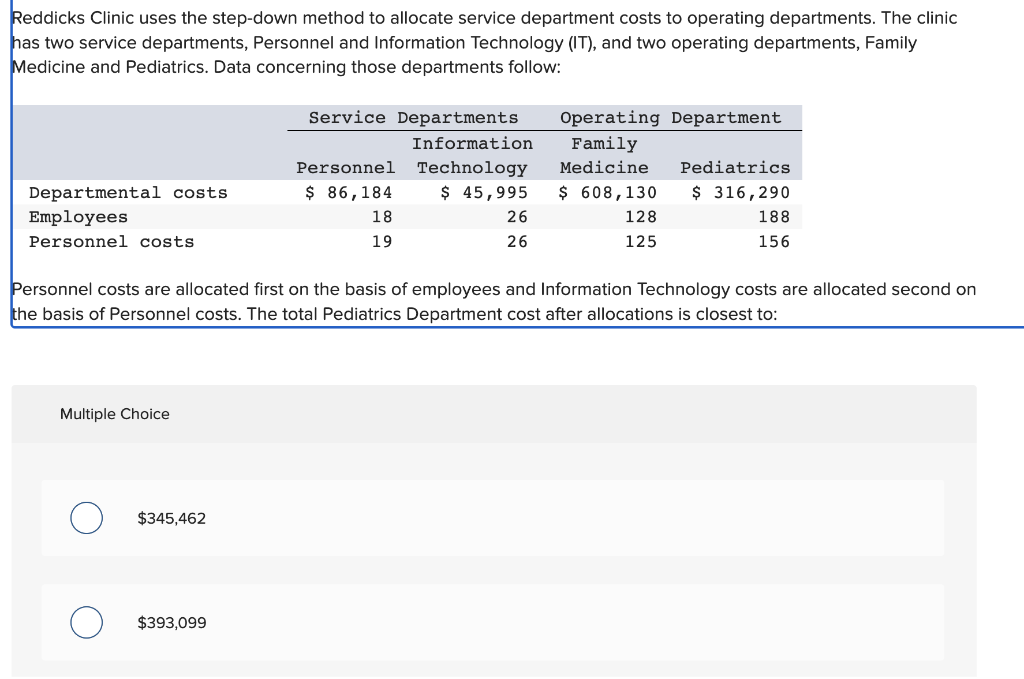Click the $ 45,995 cost cell
The height and width of the screenshot is (679, 1024).
pyautogui.click(x=484, y=193)
